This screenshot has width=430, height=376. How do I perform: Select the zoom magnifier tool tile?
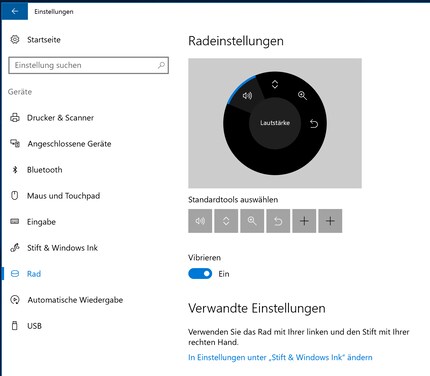coord(252,221)
